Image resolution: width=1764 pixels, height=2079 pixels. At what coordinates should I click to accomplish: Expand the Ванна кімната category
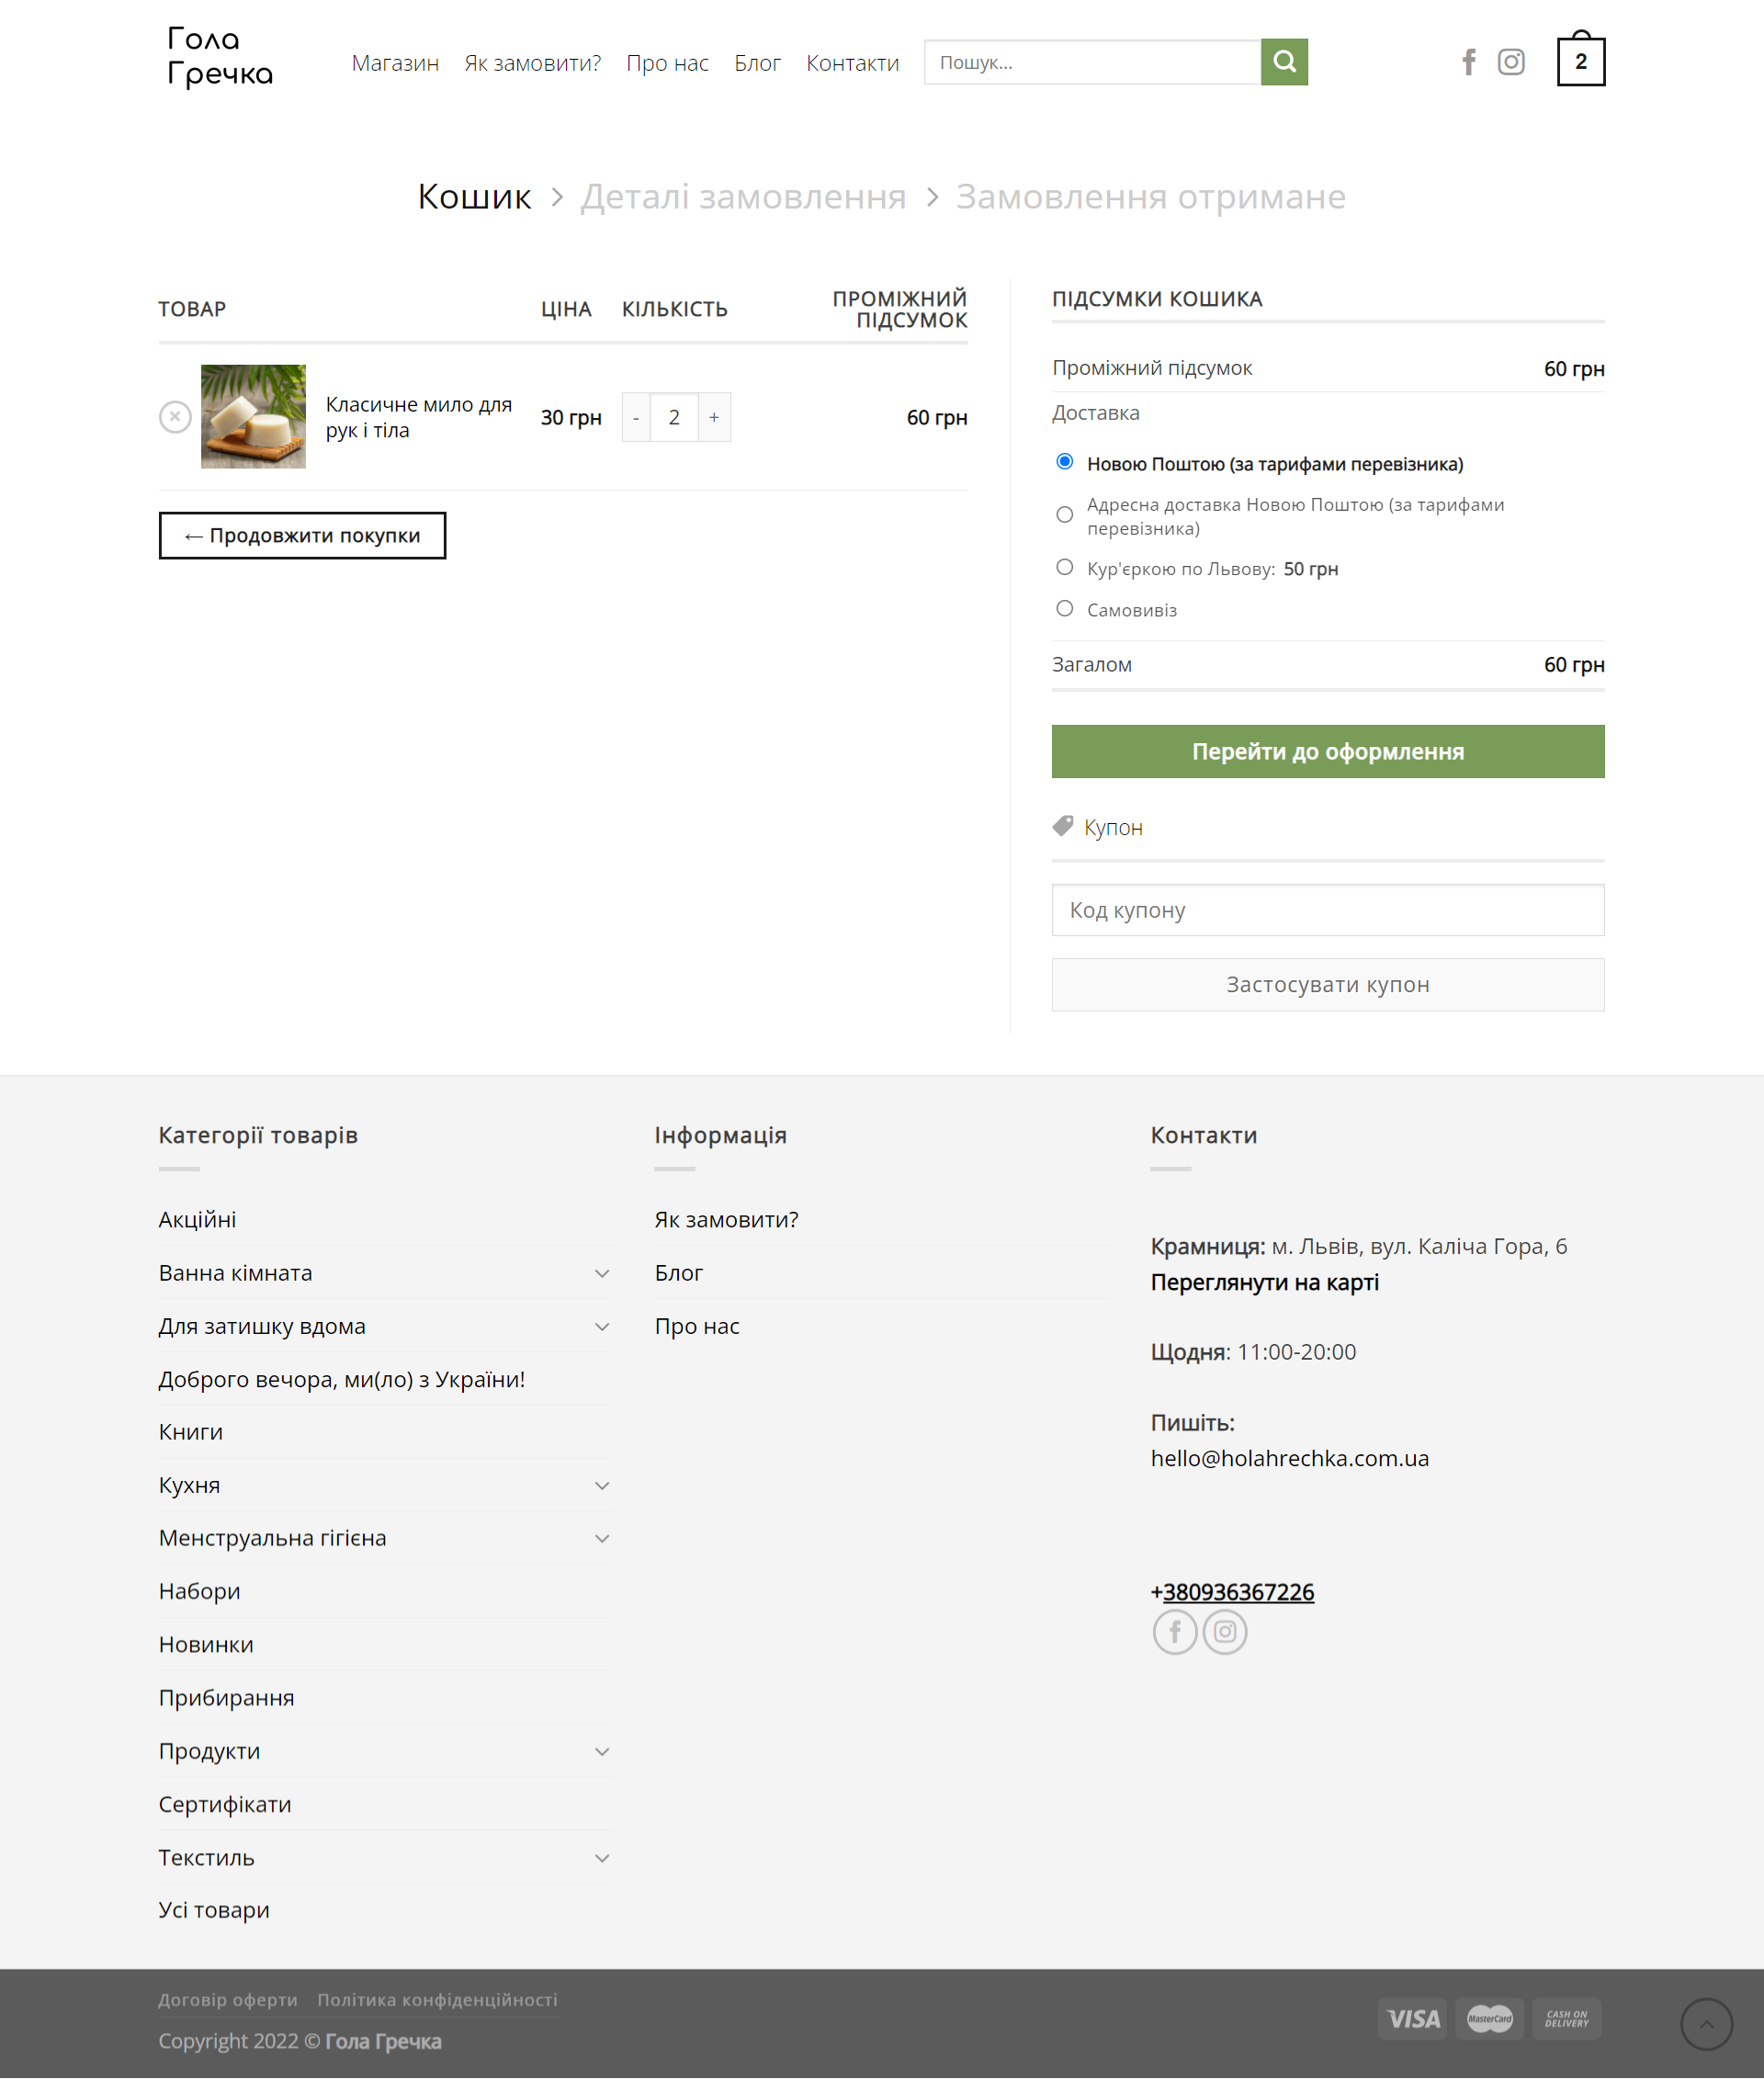602,1273
